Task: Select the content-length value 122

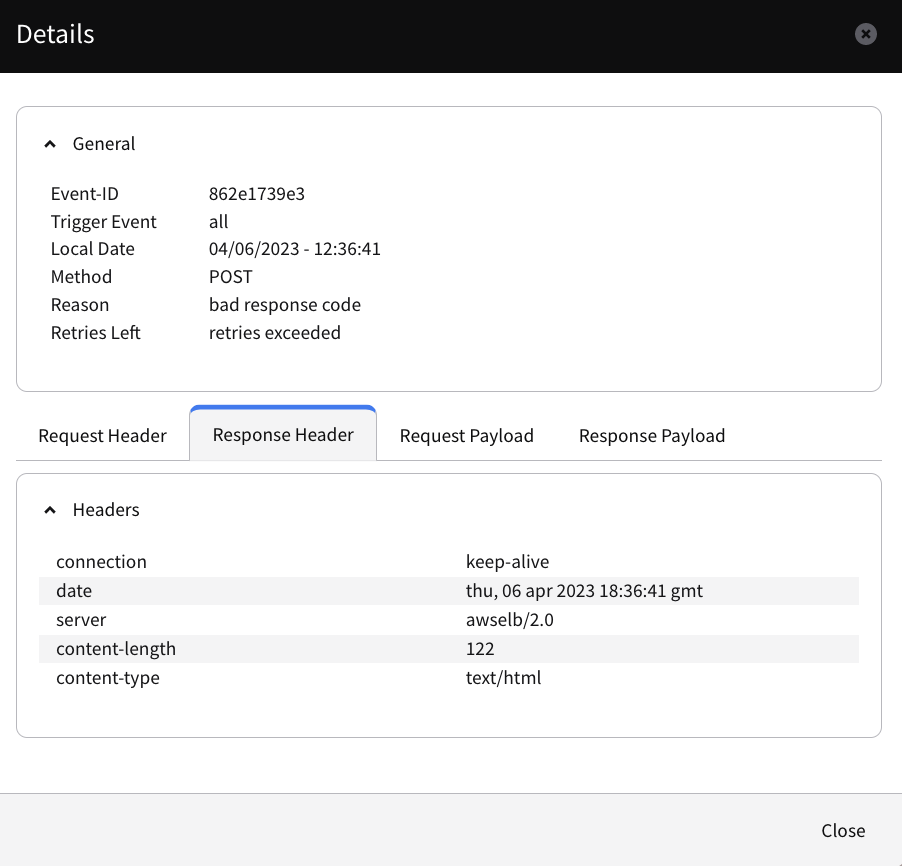Action: coord(480,649)
